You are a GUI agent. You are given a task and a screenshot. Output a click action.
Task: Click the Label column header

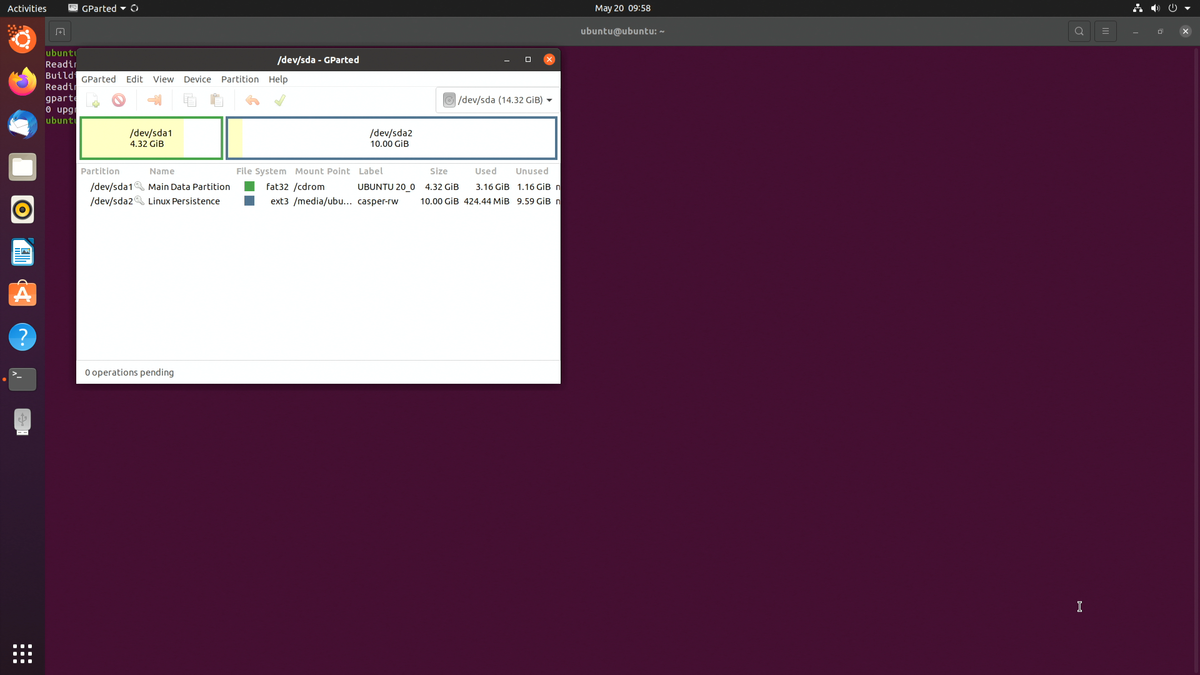click(370, 171)
